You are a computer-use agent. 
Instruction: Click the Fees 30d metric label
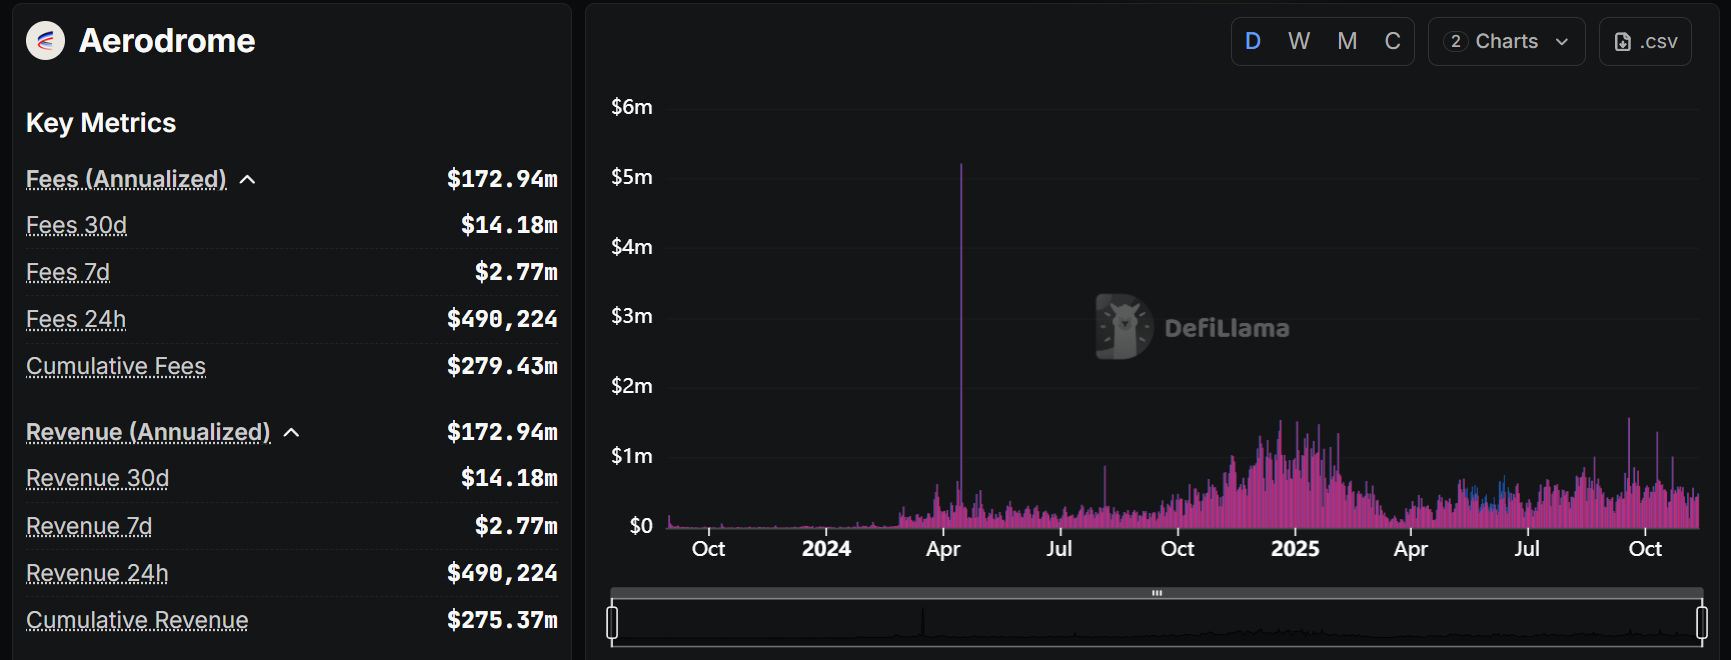click(x=76, y=225)
